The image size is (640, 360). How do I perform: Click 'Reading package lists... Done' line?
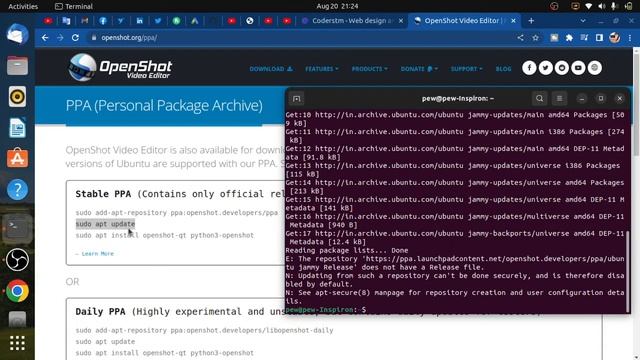point(347,250)
